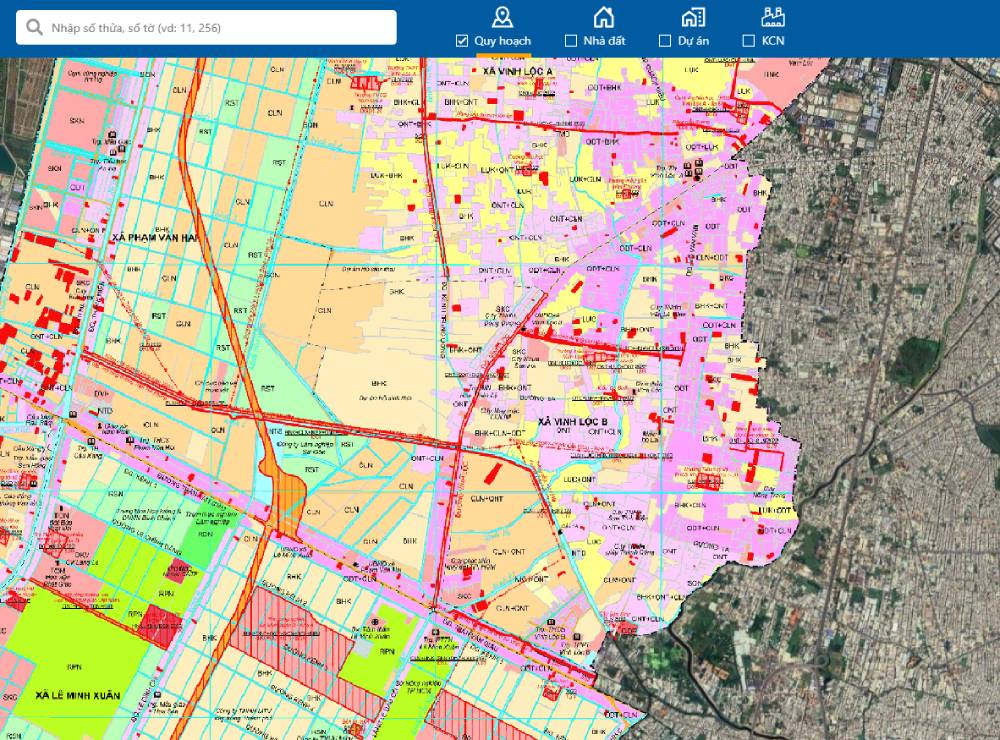The image size is (1000, 740).
Task: Switch to the Nhà đất tab label
Action: [x=604, y=41]
